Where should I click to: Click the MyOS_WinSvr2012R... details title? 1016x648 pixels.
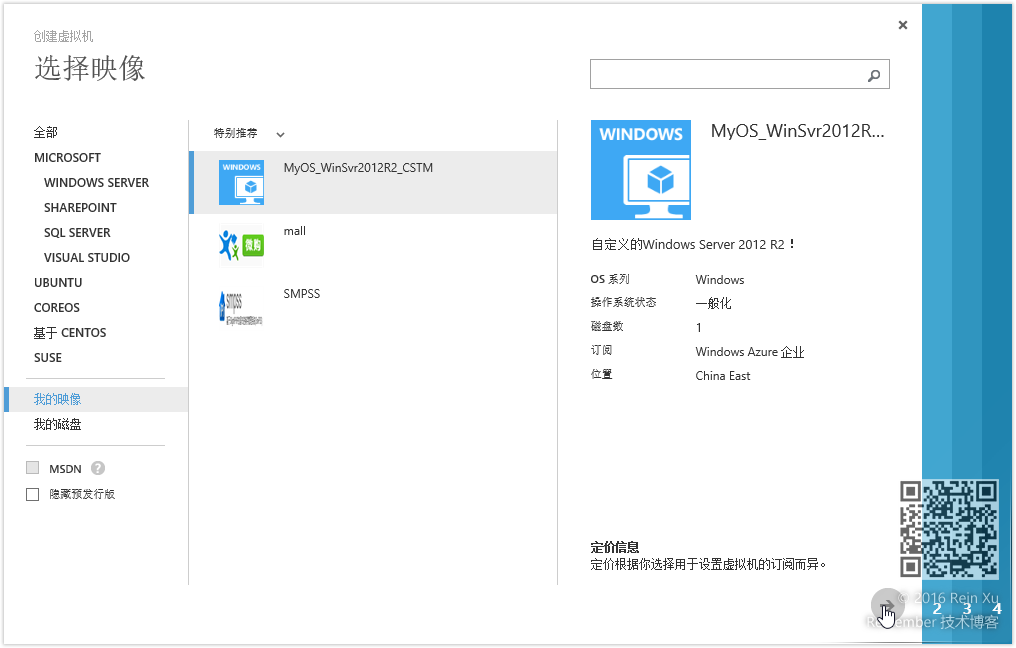click(798, 131)
